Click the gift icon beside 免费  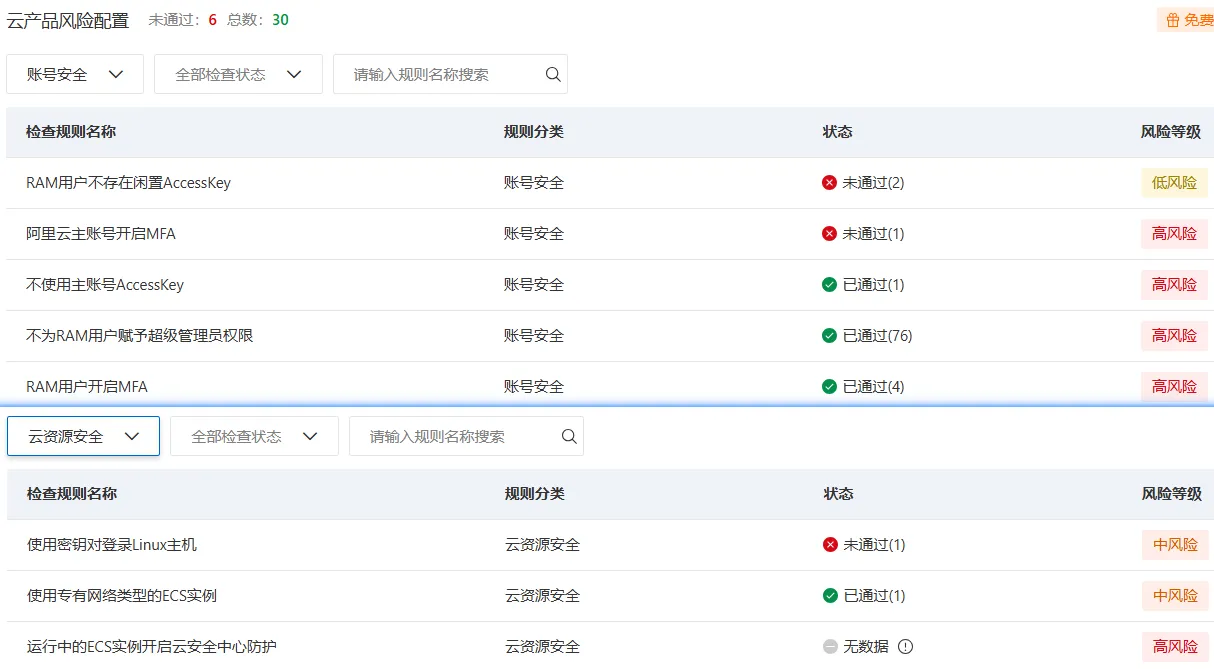pyautogui.click(x=1173, y=20)
